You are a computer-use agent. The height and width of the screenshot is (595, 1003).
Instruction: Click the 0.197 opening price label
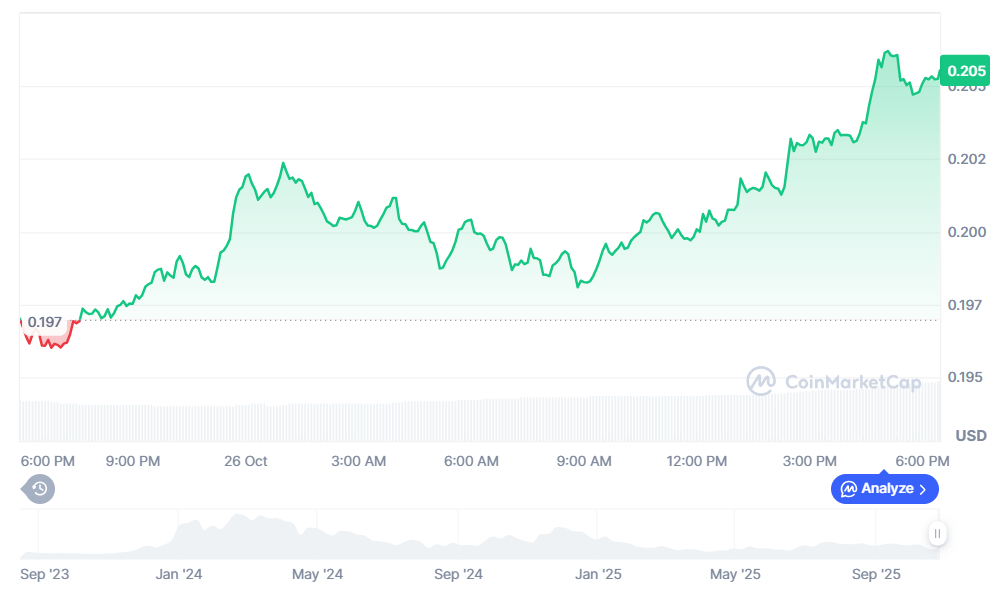[x=45, y=322]
